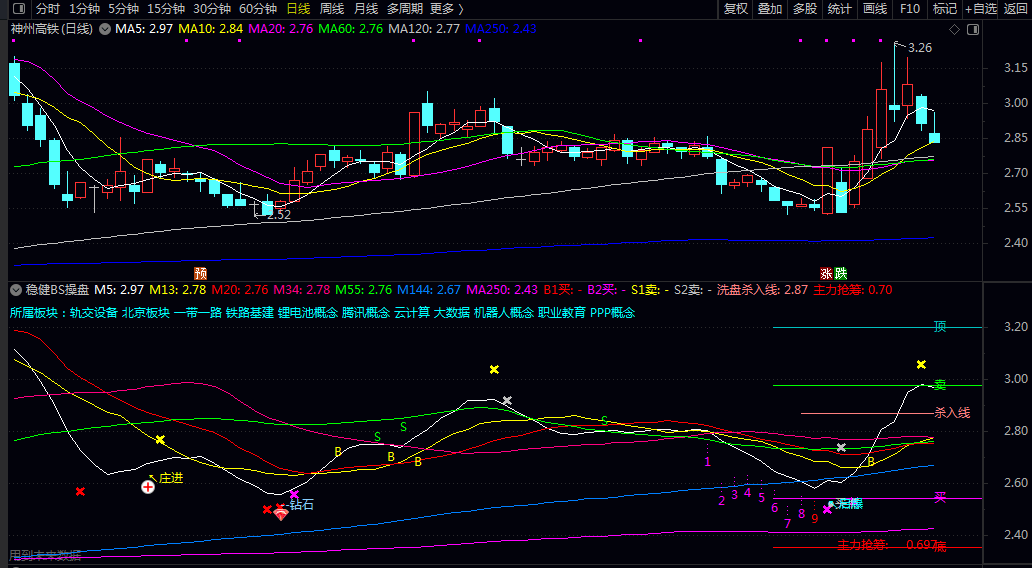Click the 铁路基建 sector link
The width and height of the screenshot is (1032, 568).
pyautogui.click(x=250, y=312)
